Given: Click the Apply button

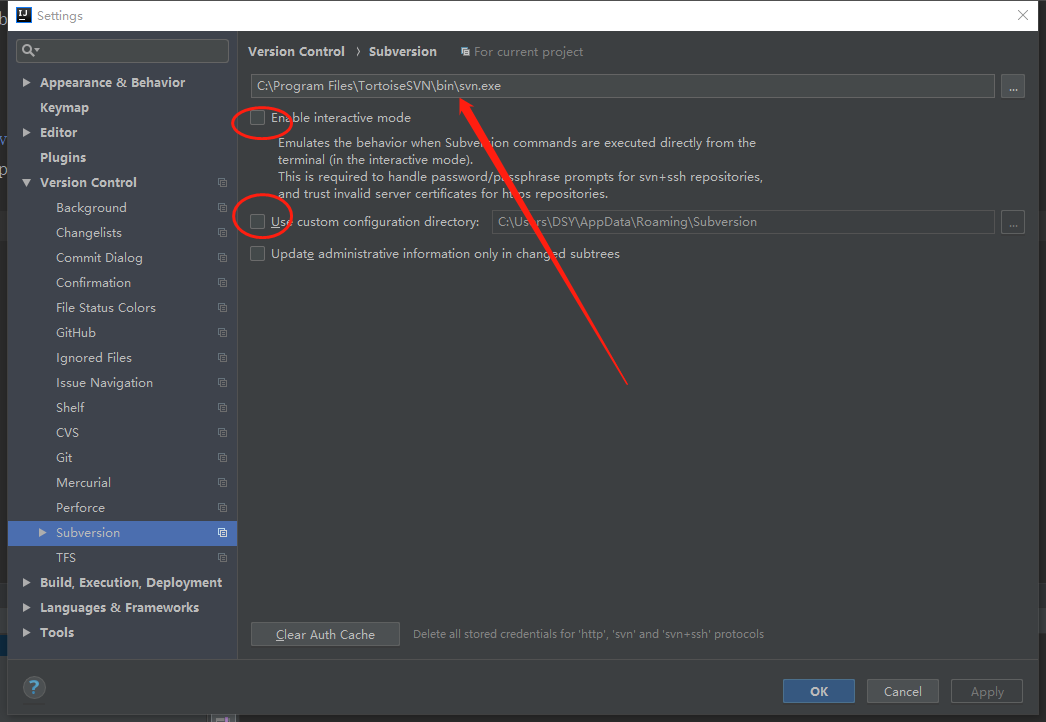Looking at the screenshot, I should click(x=987, y=691).
